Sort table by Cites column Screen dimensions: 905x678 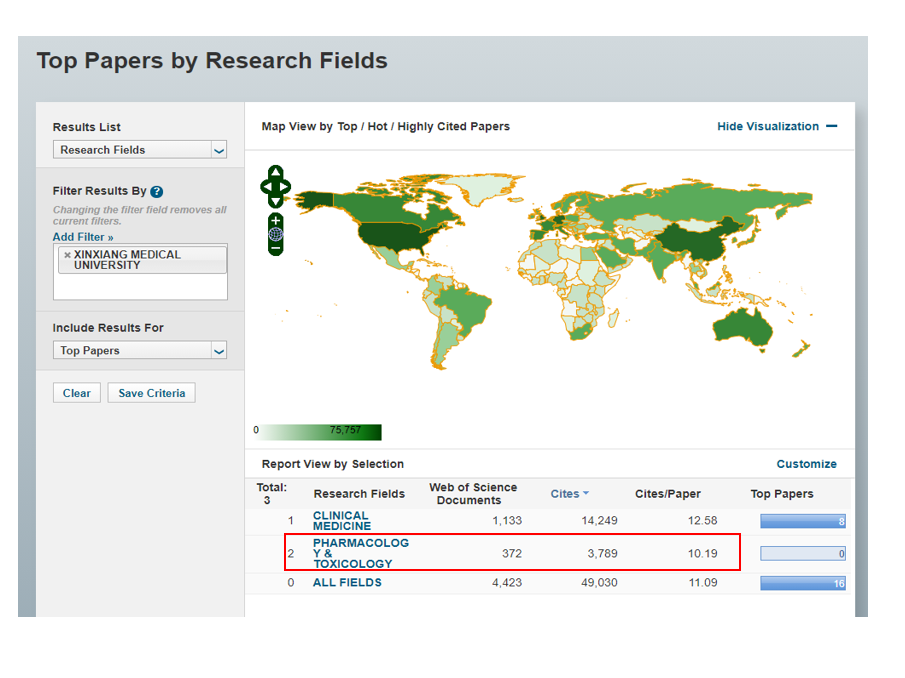point(565,494)
